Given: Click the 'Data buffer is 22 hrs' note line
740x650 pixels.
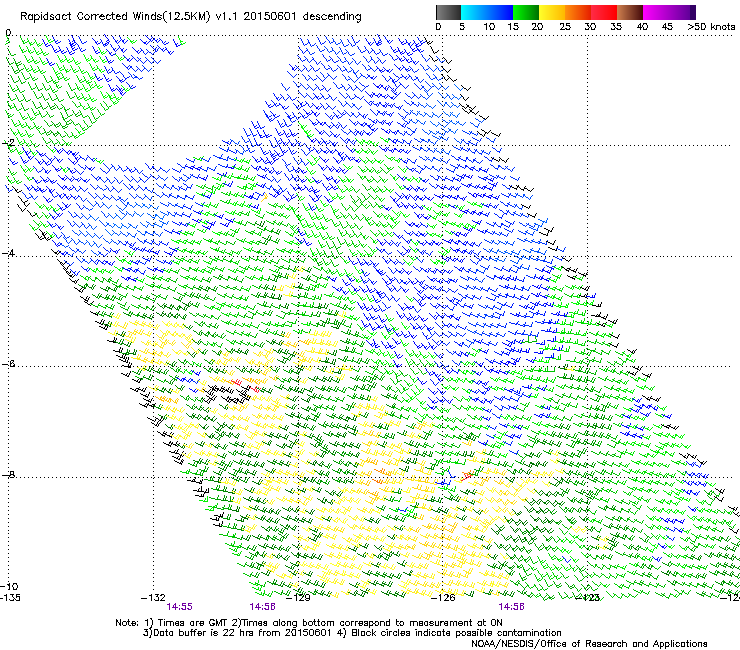Looking at the screenshot, I should point(352,633).
